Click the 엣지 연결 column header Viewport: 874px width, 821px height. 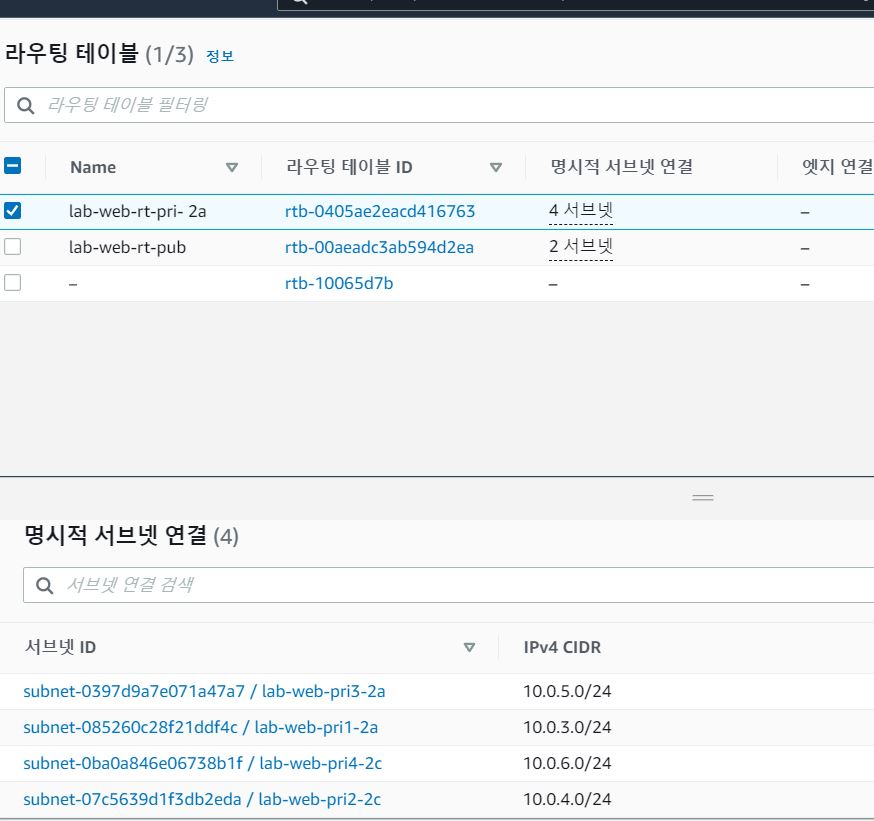837,167
